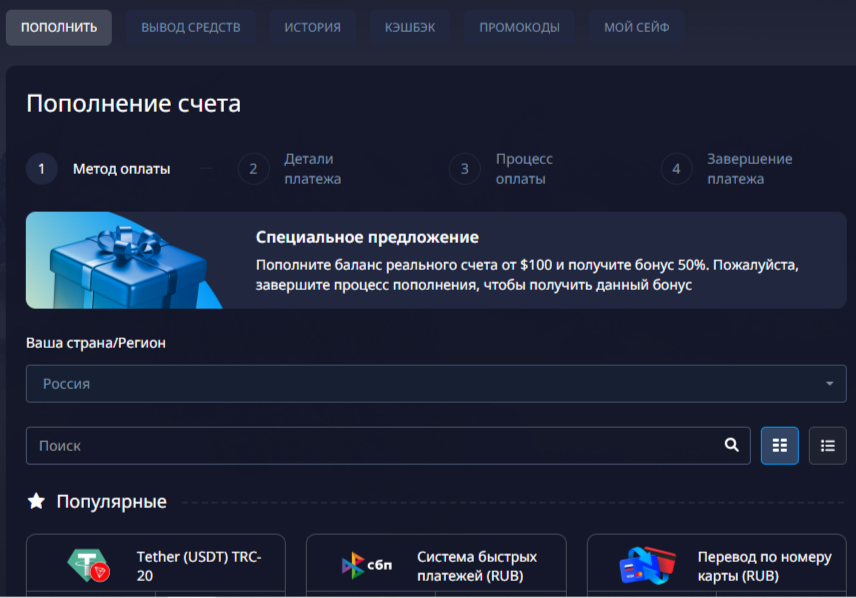Viewport: 856px width, 598px height.
Task: Switch to the История tab
Action: pos(312,27)
